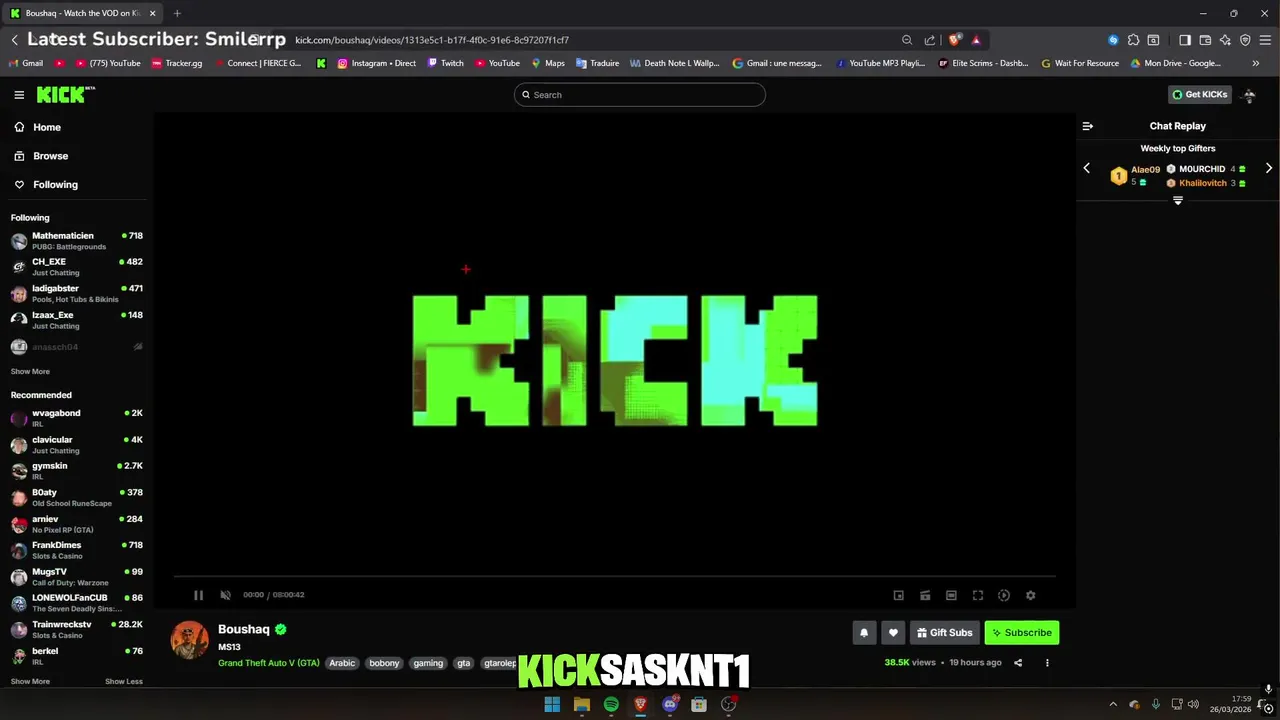
Task: Open the browser zoom control
Action: click(907, 40)
